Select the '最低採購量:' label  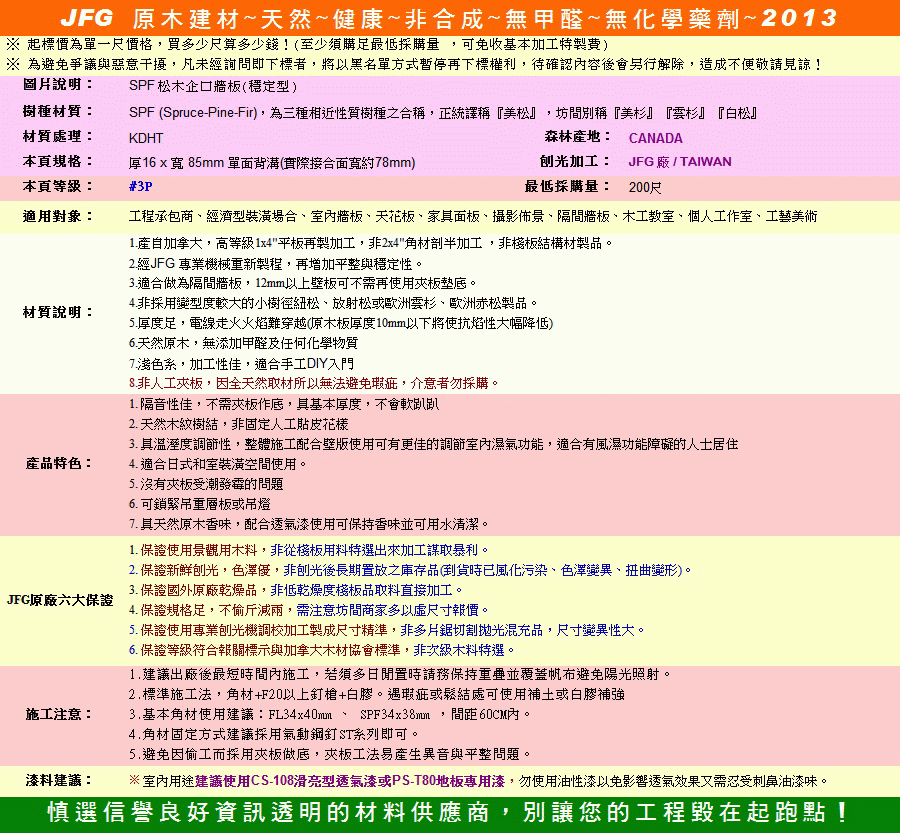[x=568, y=186]
